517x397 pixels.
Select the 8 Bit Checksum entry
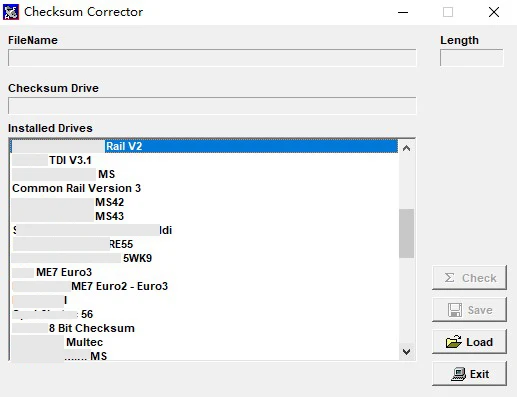click(204, 328)
